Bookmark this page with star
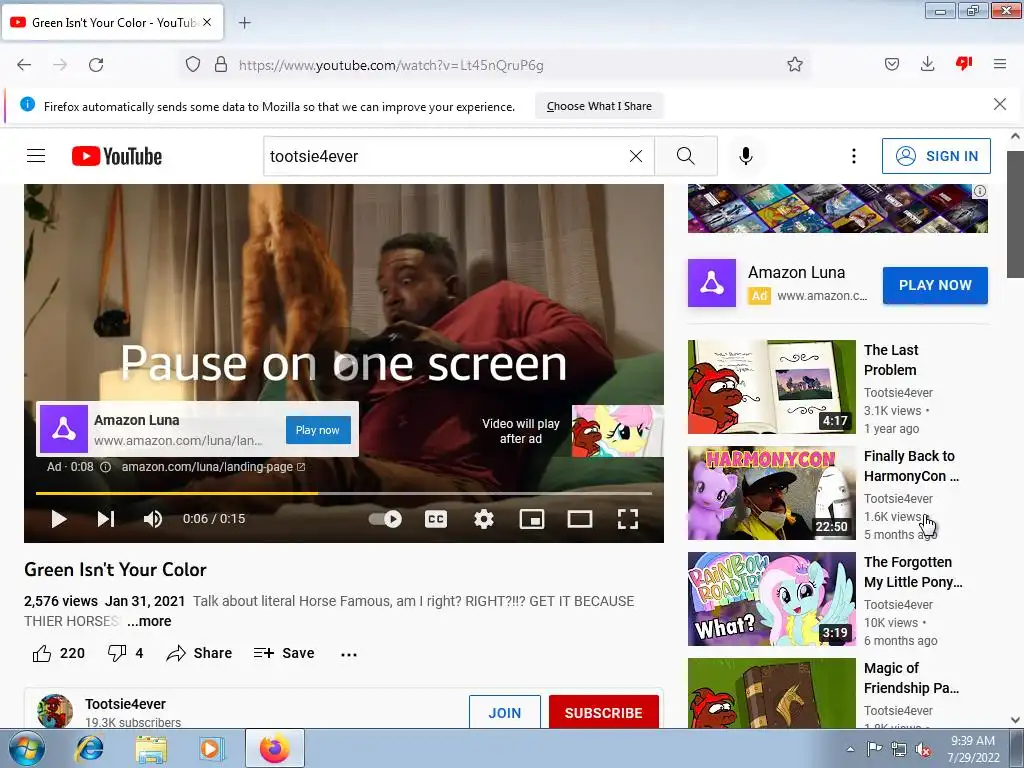Image resolution: width=1024 pixels, height=768 pixels. point(795,65)
